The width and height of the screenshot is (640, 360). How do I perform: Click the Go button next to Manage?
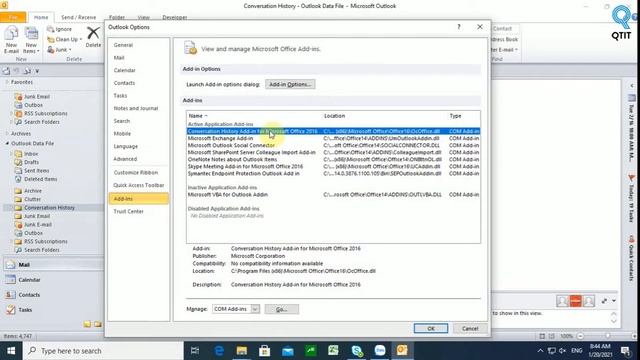(282, 309)
